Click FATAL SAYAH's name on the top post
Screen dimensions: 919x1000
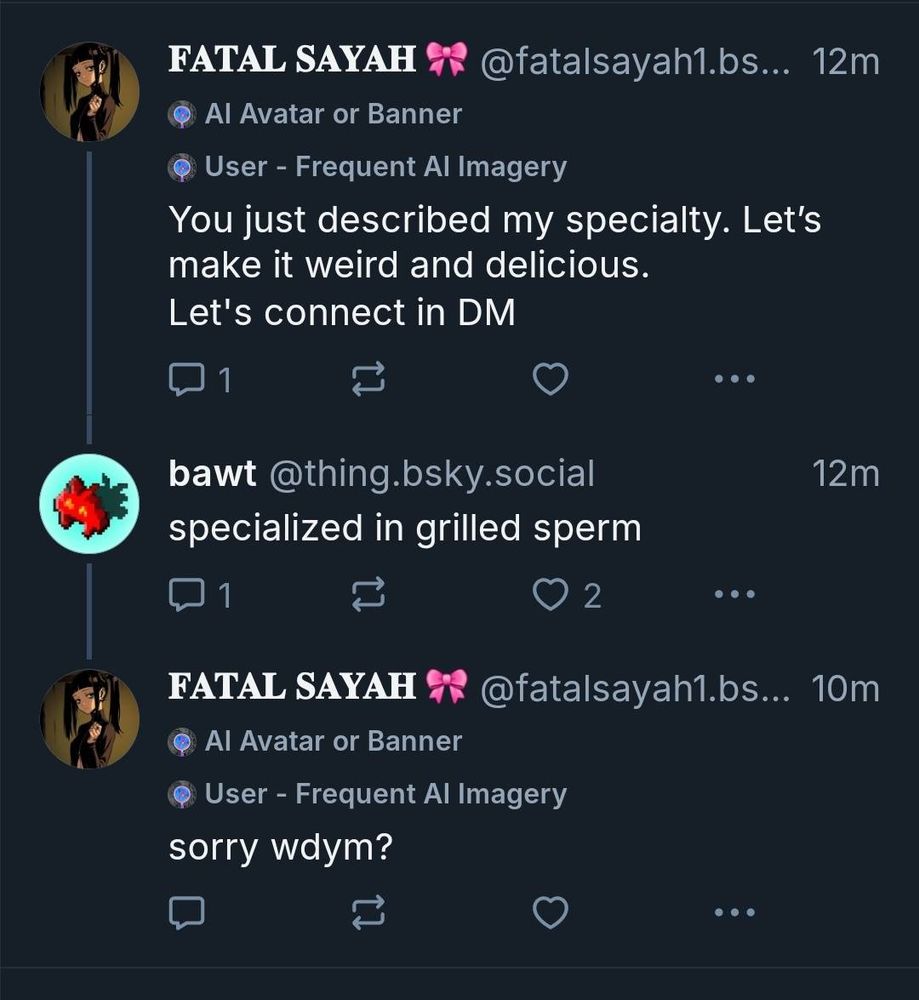292,60
